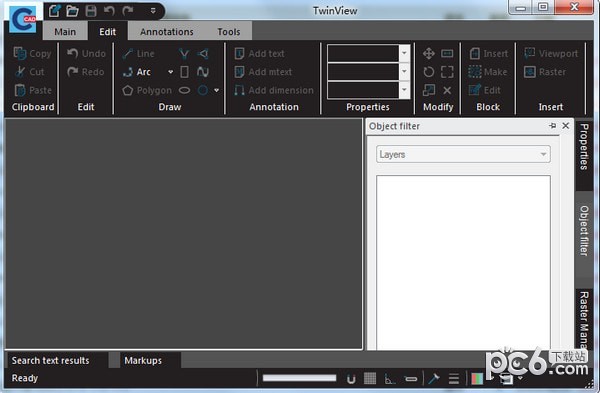Screen dimensions: 600x393
Task: Click the flashlight icon in status bar
Action: [434, 379]
